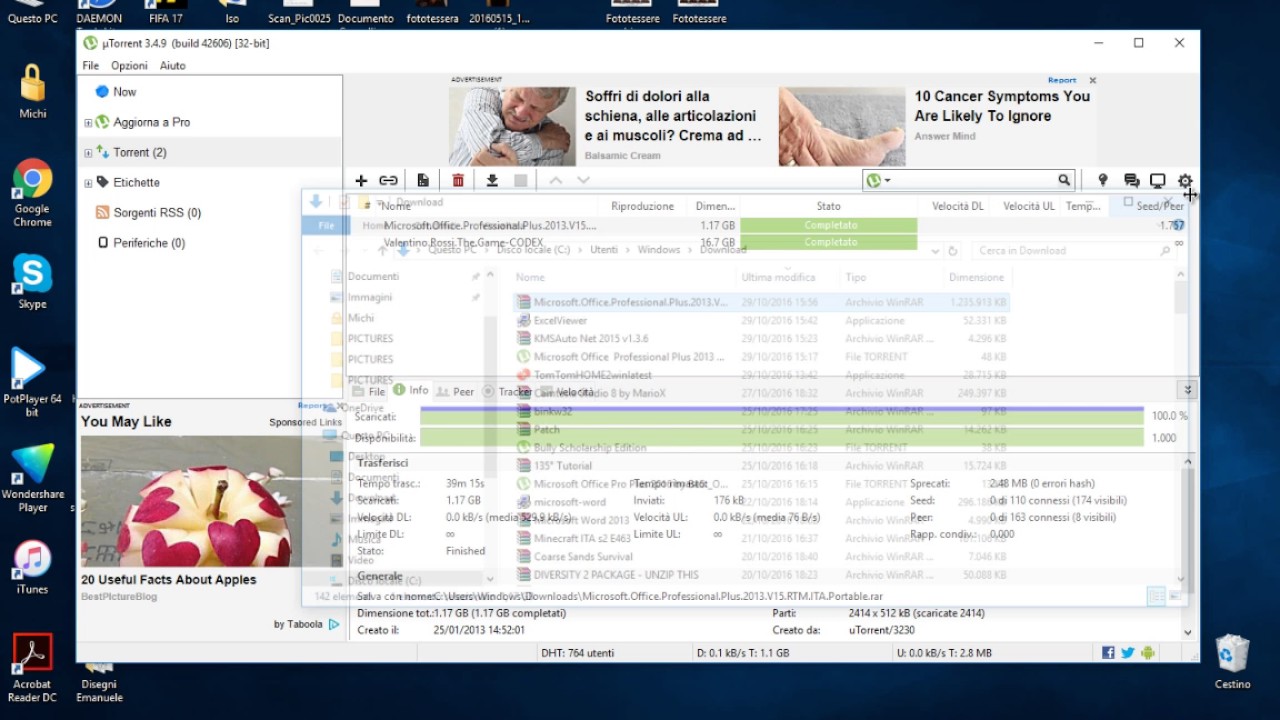Click the Add Torrent from URL link icon
Viewport: 1280px width, 720px height.
tap(388, 181)
